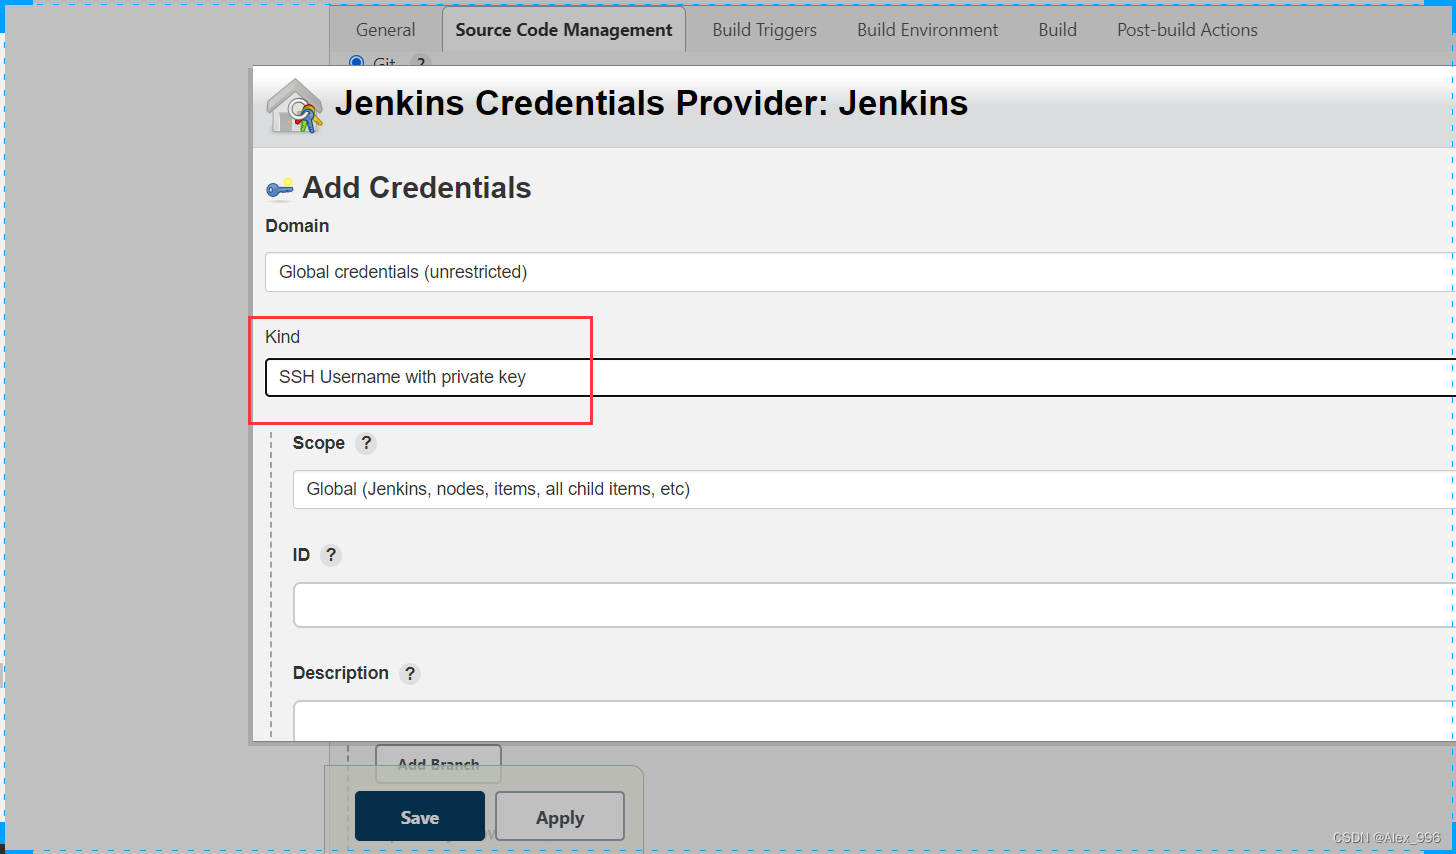Show help for Description field
The height and width of the screenshot is (854, 1456).
[x=410, y=673]
